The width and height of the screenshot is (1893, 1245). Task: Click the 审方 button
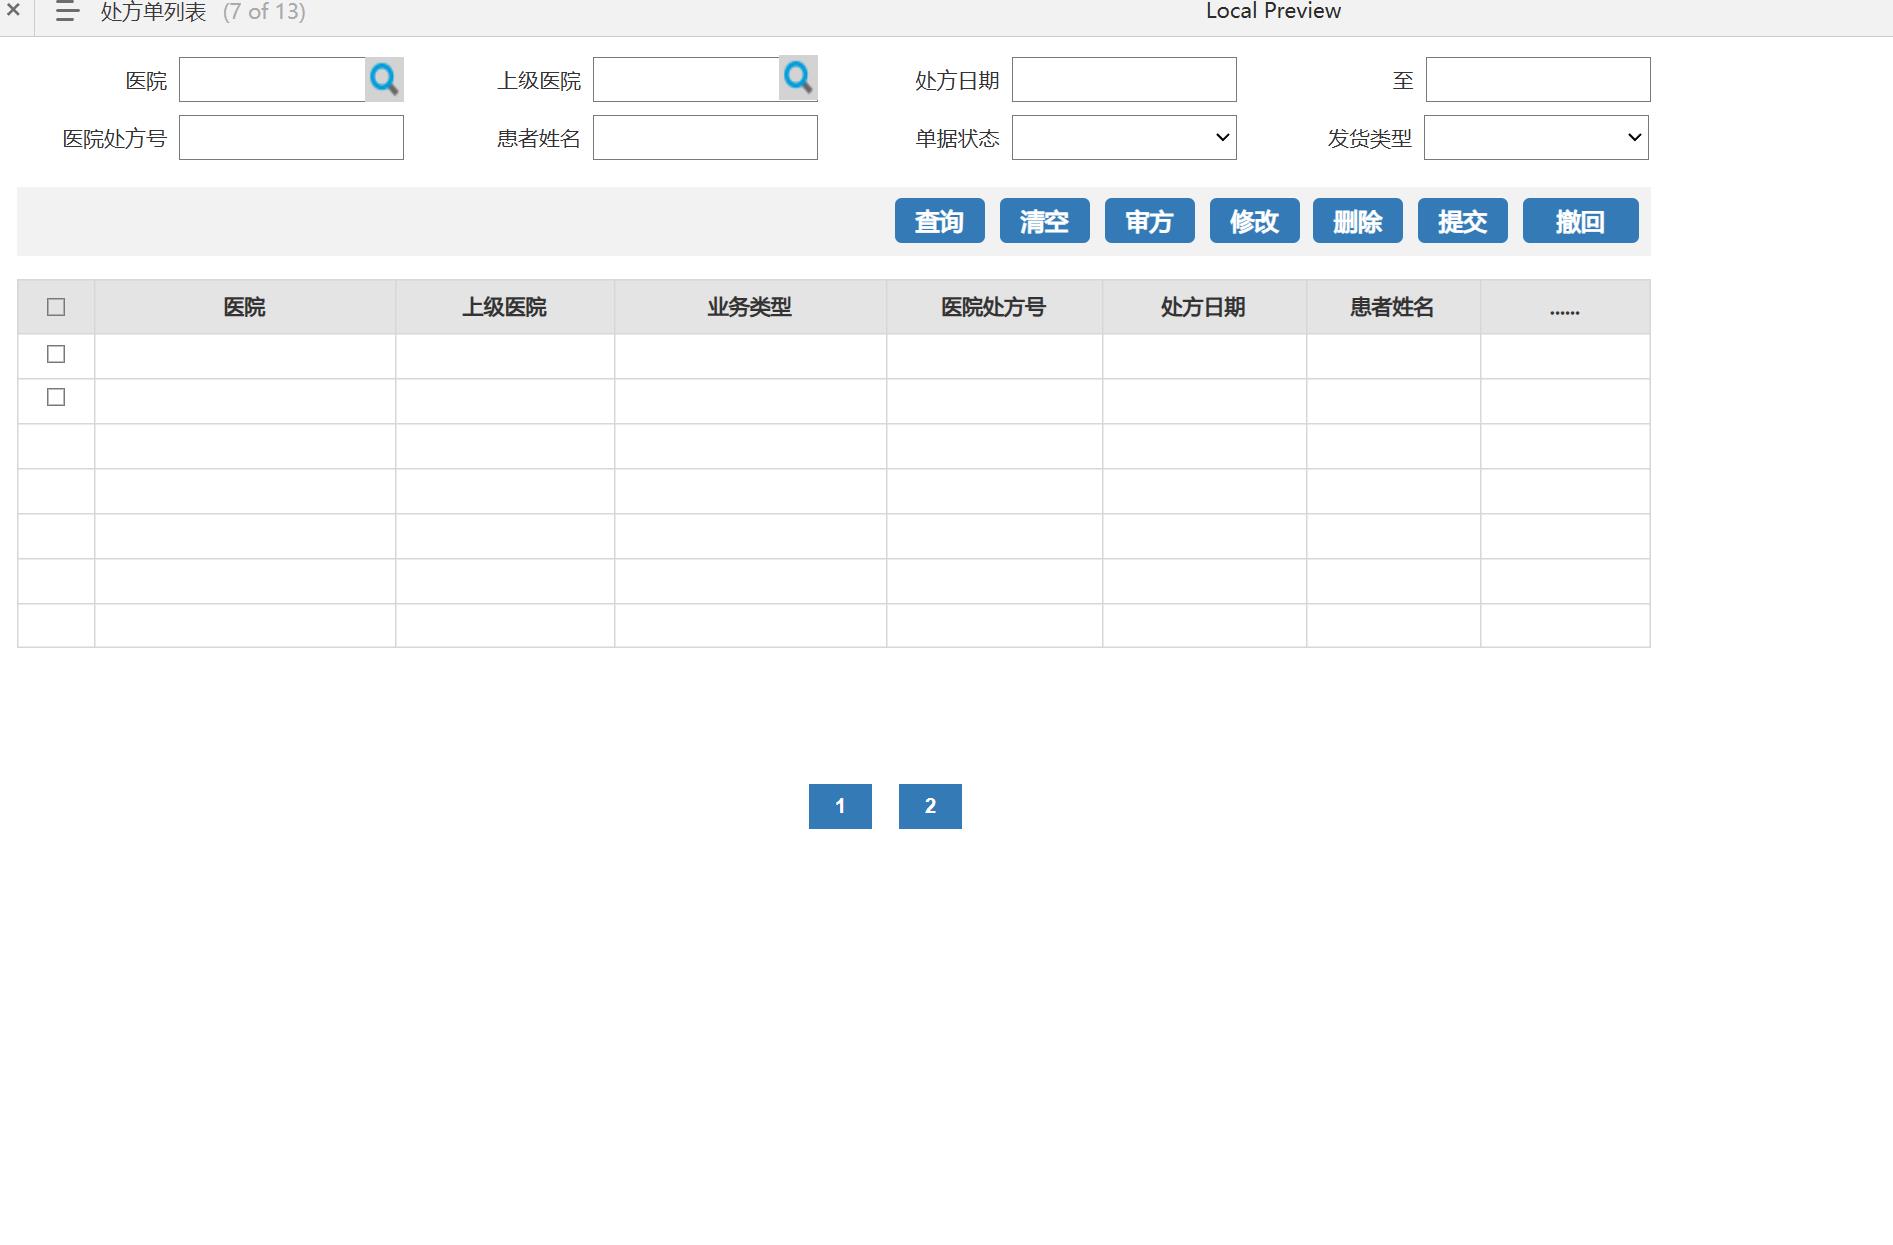point(1149,221)
